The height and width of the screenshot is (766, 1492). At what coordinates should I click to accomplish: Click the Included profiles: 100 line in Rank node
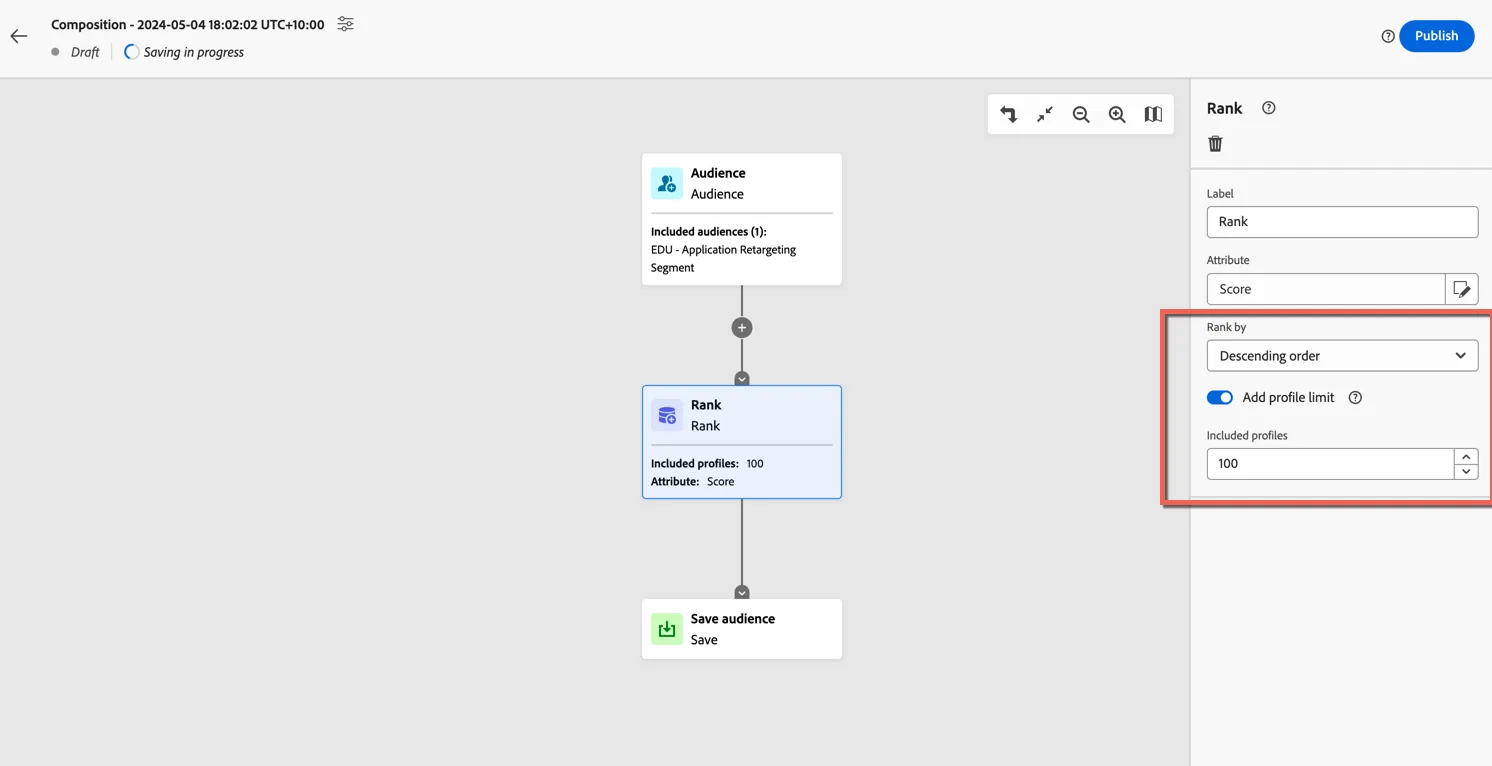(x=707, y=464)
